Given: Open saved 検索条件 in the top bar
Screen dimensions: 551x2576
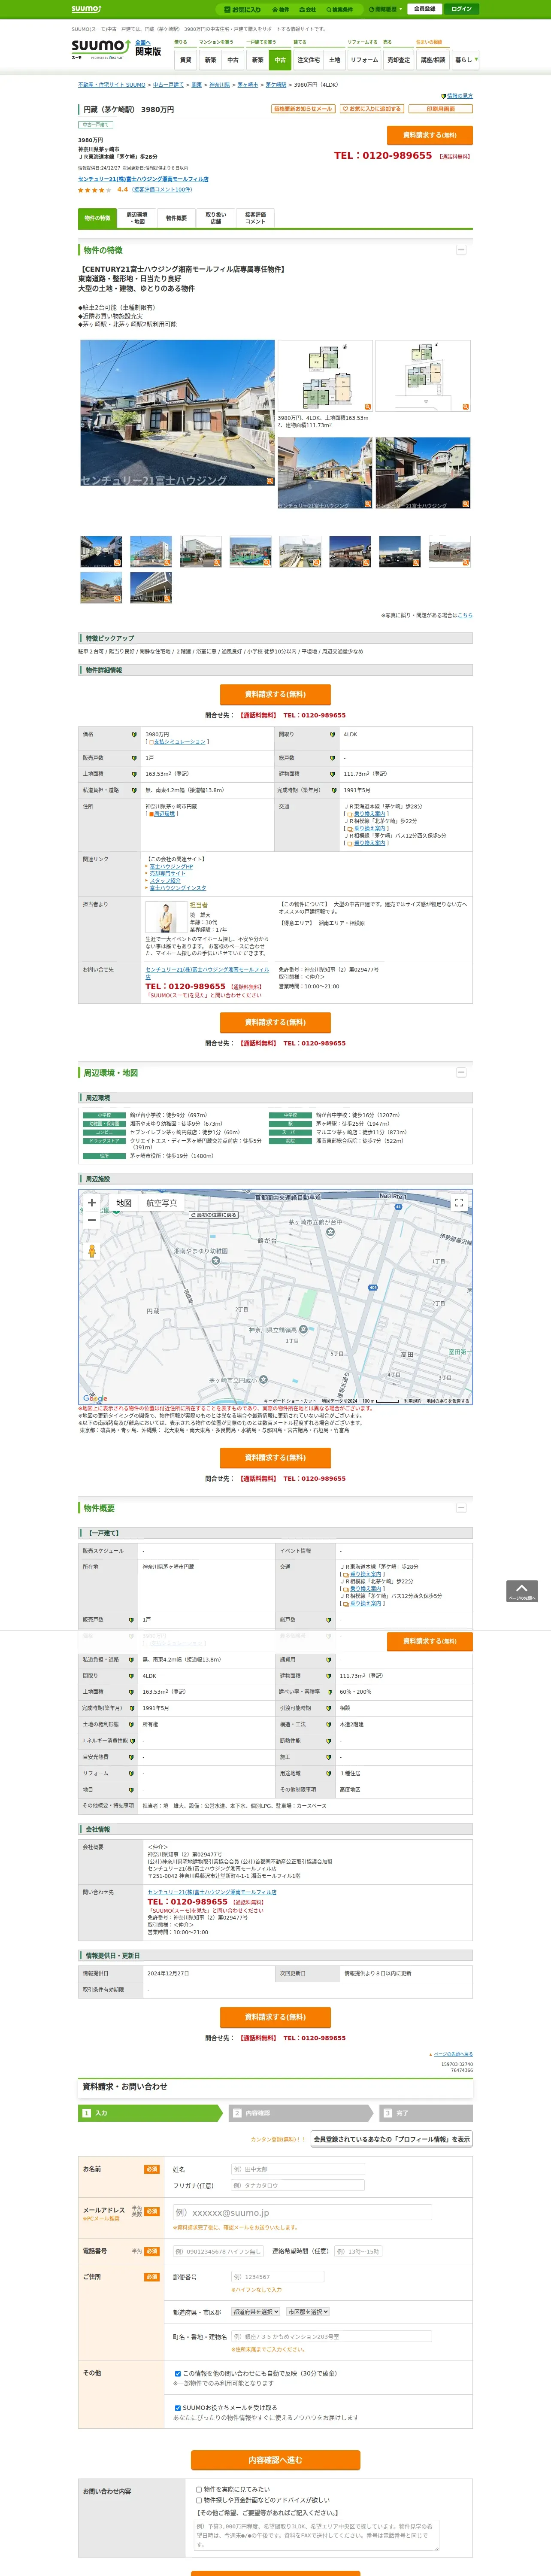Looking at the screenshot, I should (x=339, y=9).
